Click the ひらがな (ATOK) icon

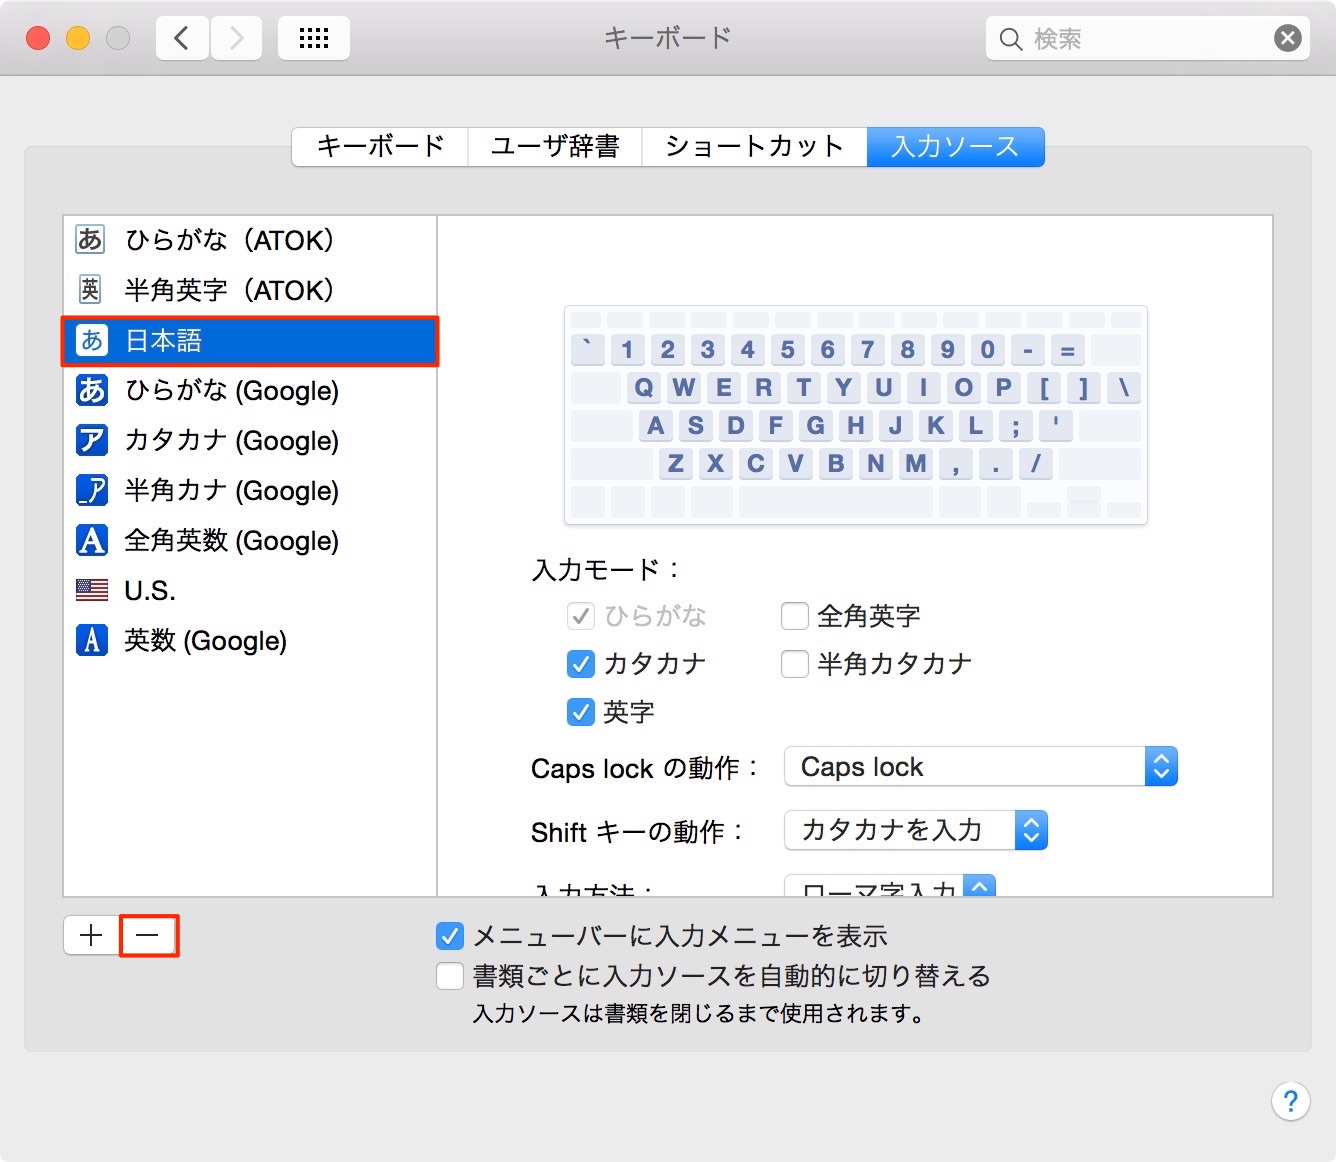pos(91,240)
